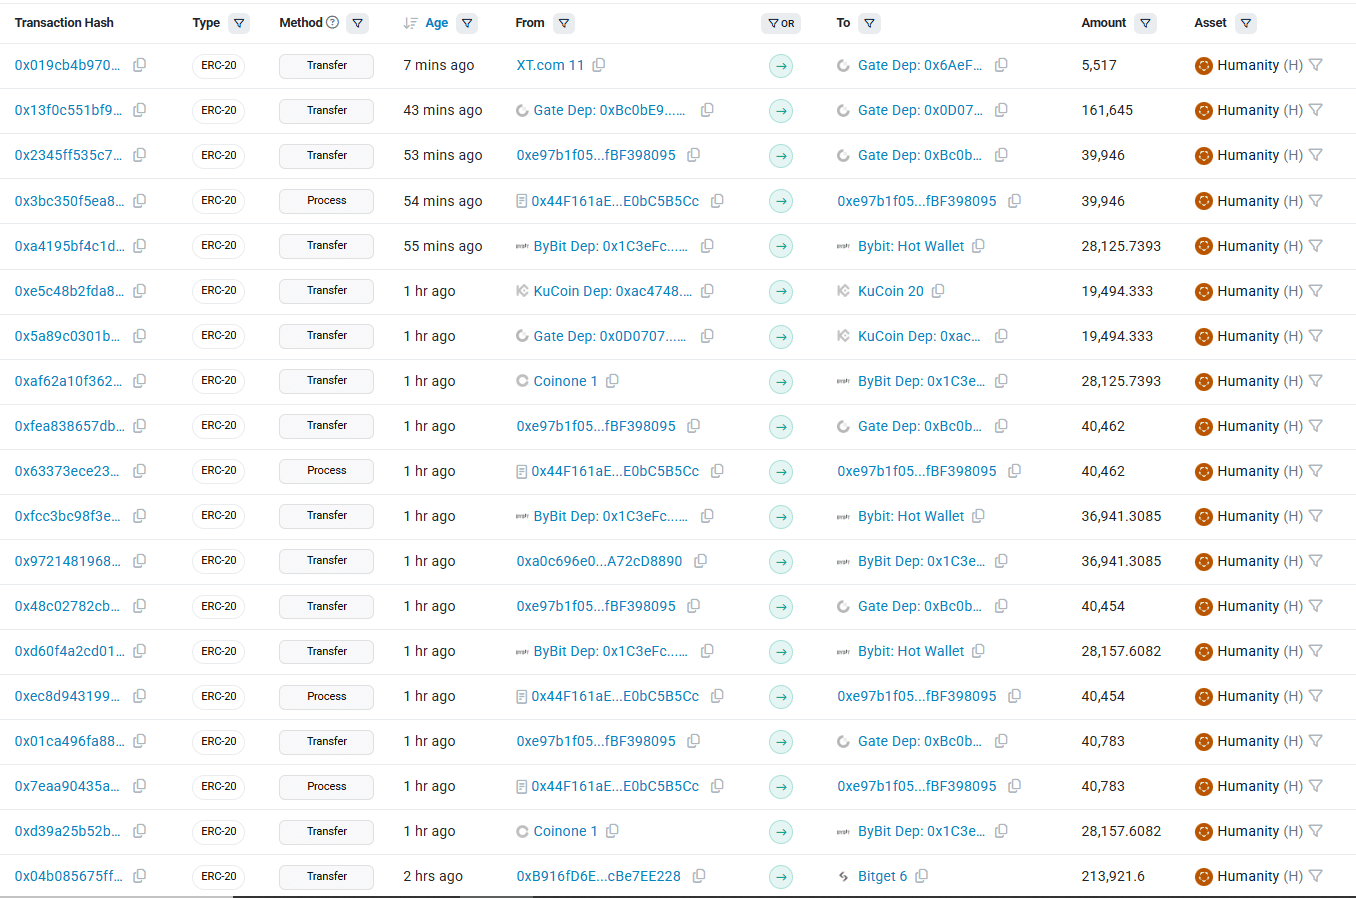This screenshot has height=898, width=1356.
Task: Open the From column filter
Action: [564, 23]
